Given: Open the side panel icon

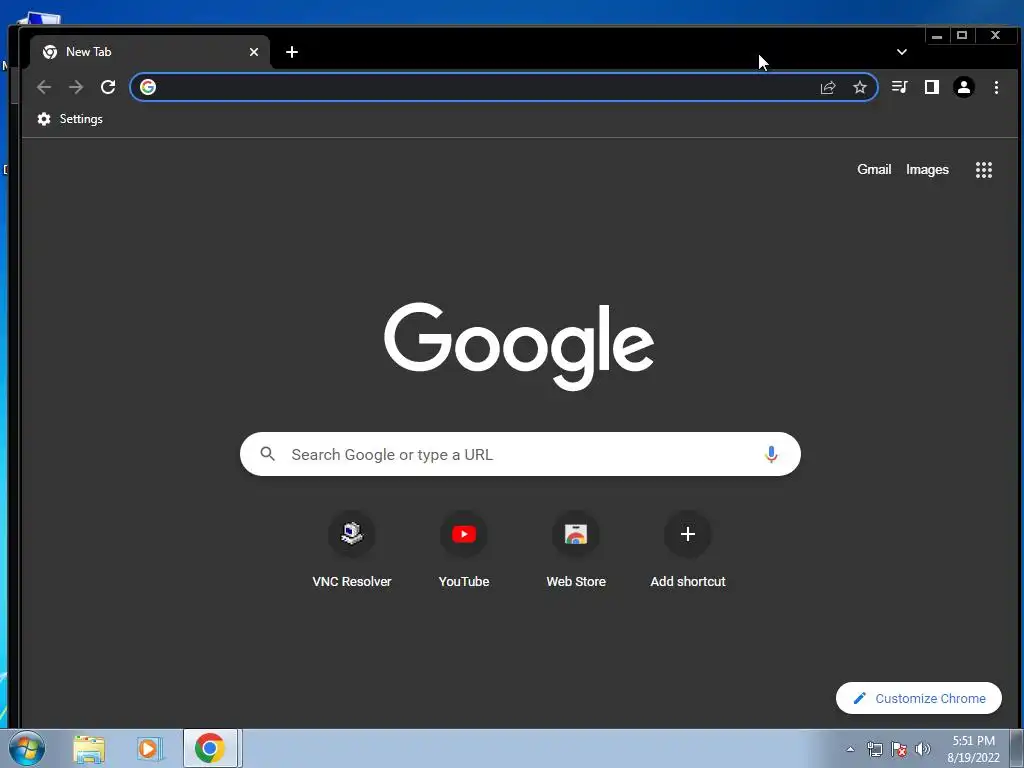Looking at the screenshot, I should click(x=932, y=87).
